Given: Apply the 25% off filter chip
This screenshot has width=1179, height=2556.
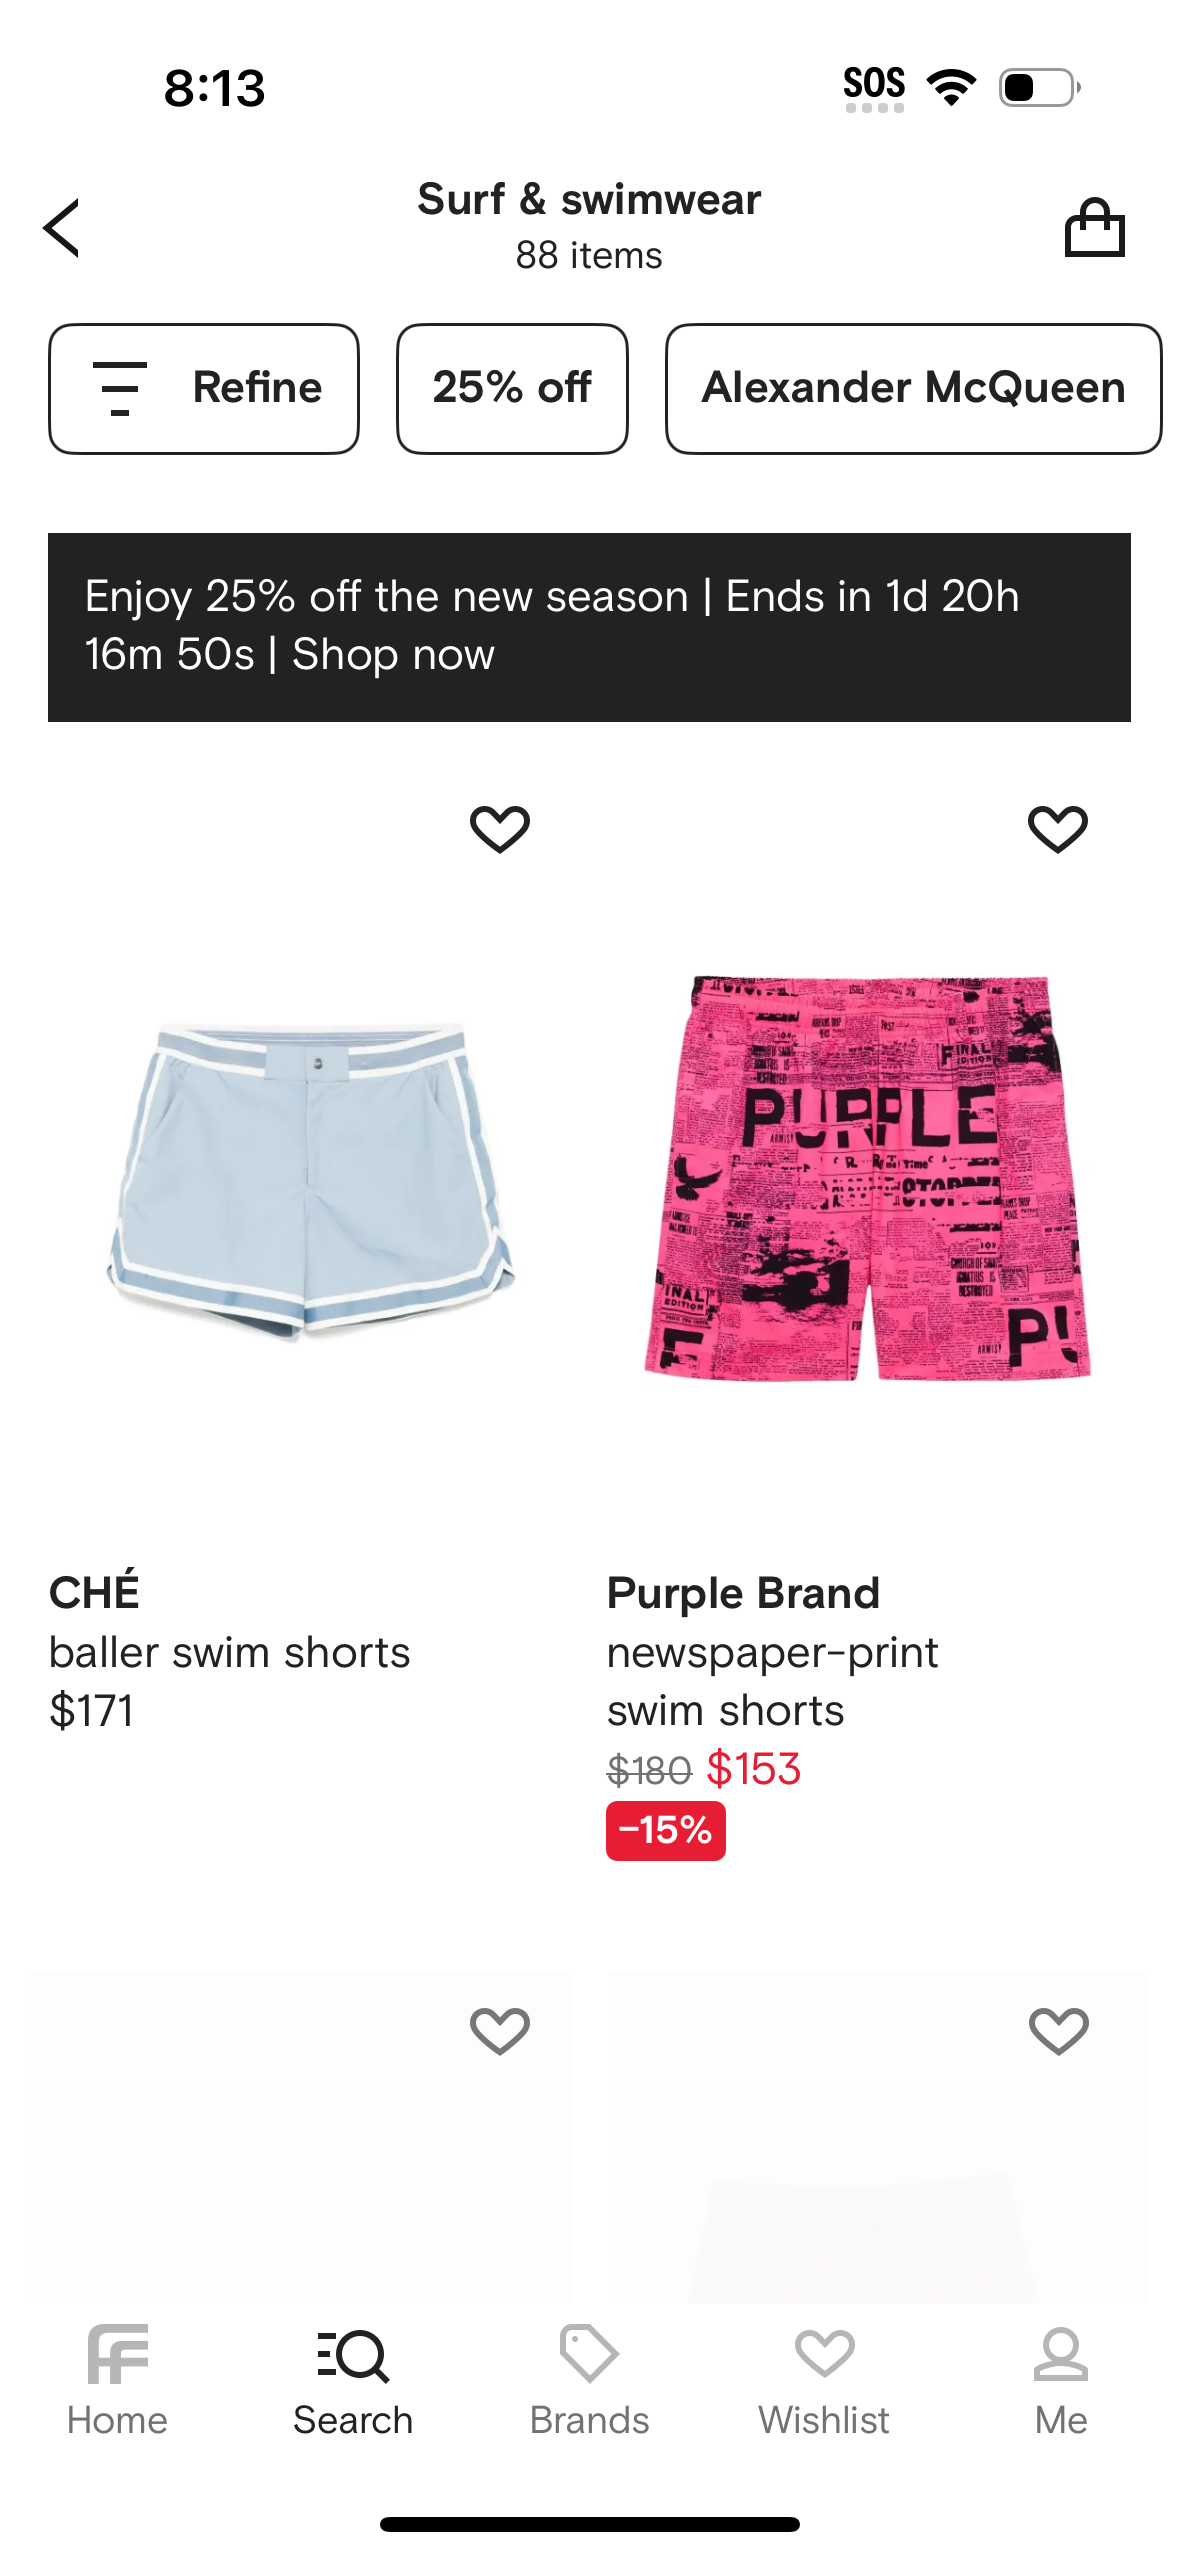Looking at the screenshot, I should 512,388.
